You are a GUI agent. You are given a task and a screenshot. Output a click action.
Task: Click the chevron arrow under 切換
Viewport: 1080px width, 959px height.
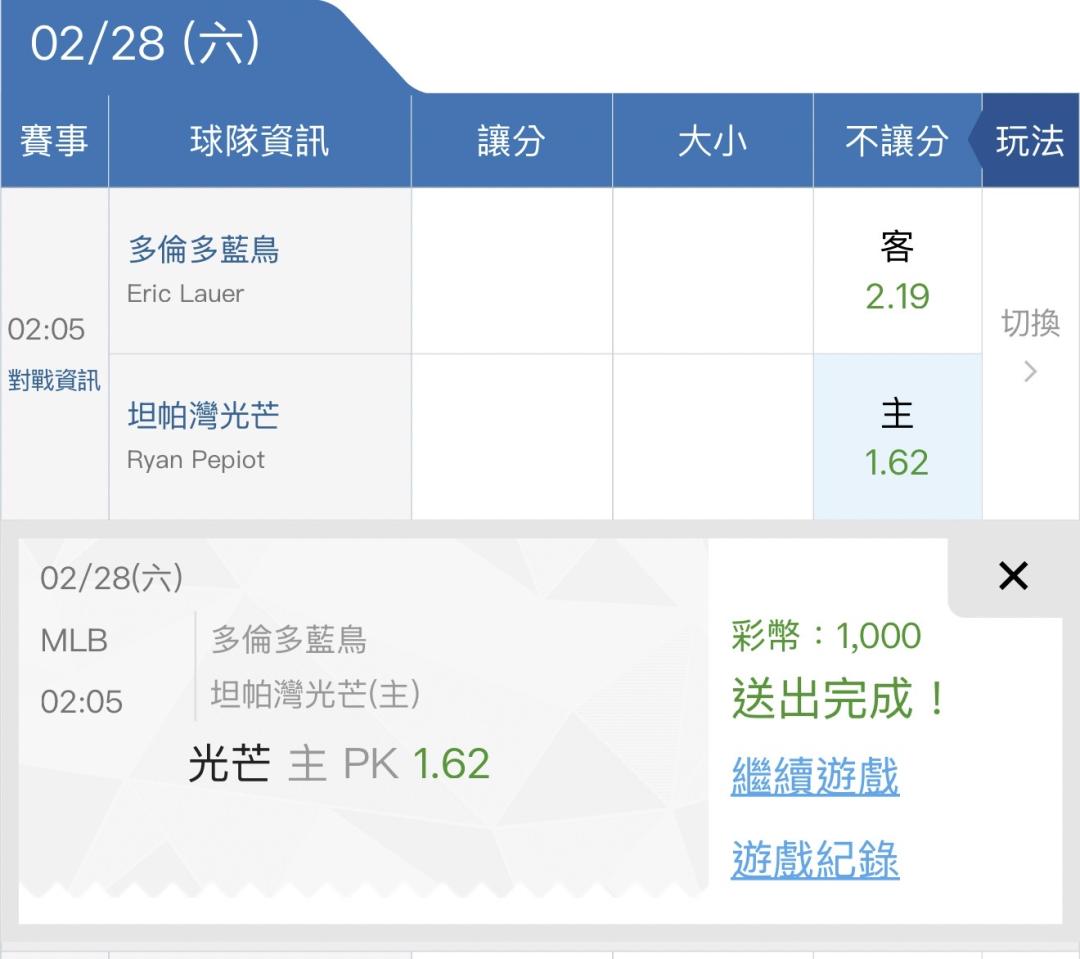point(1030,372)
